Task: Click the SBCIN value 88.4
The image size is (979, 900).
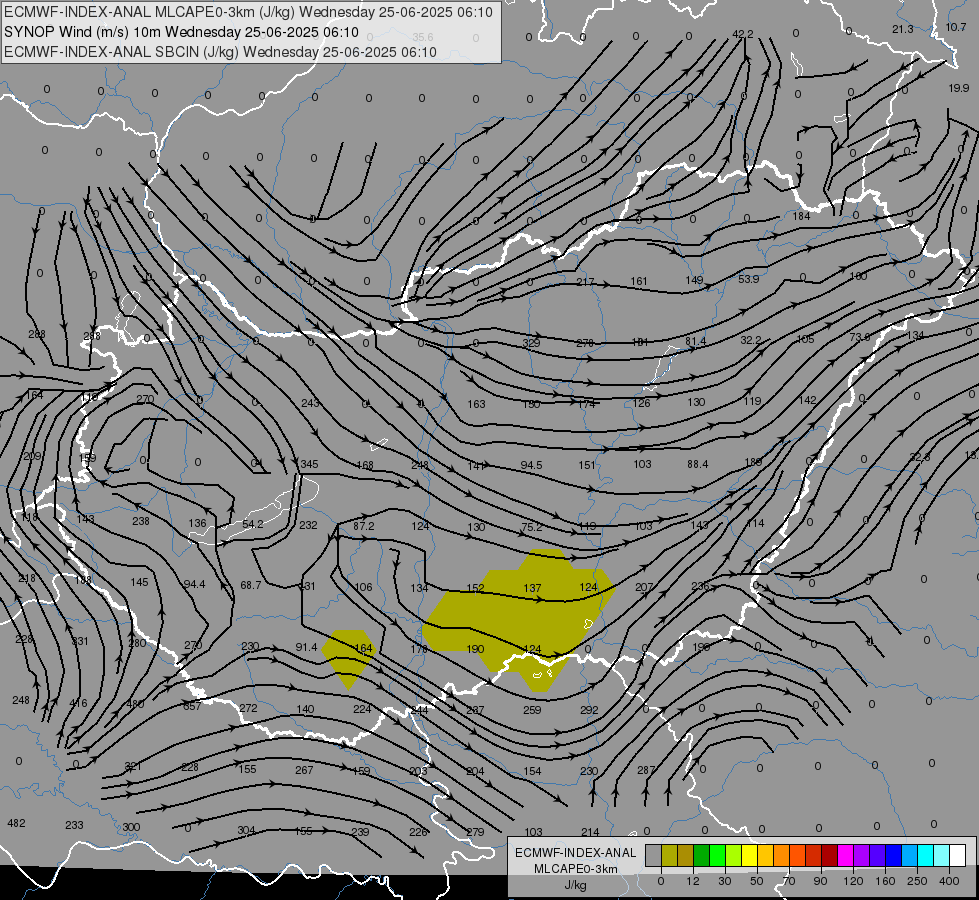Action: (x=697, y=464)
